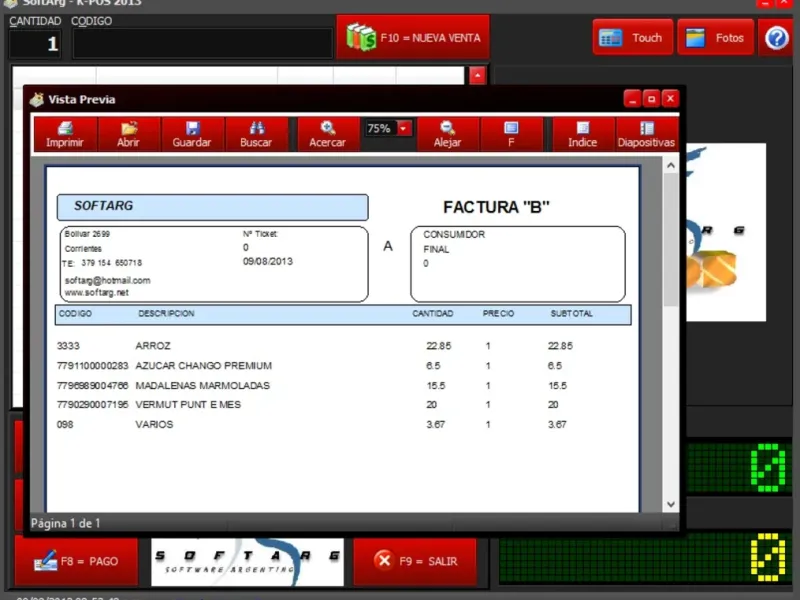Click code 7790290007195
800x600 pixels.
(x=92, y=405)
